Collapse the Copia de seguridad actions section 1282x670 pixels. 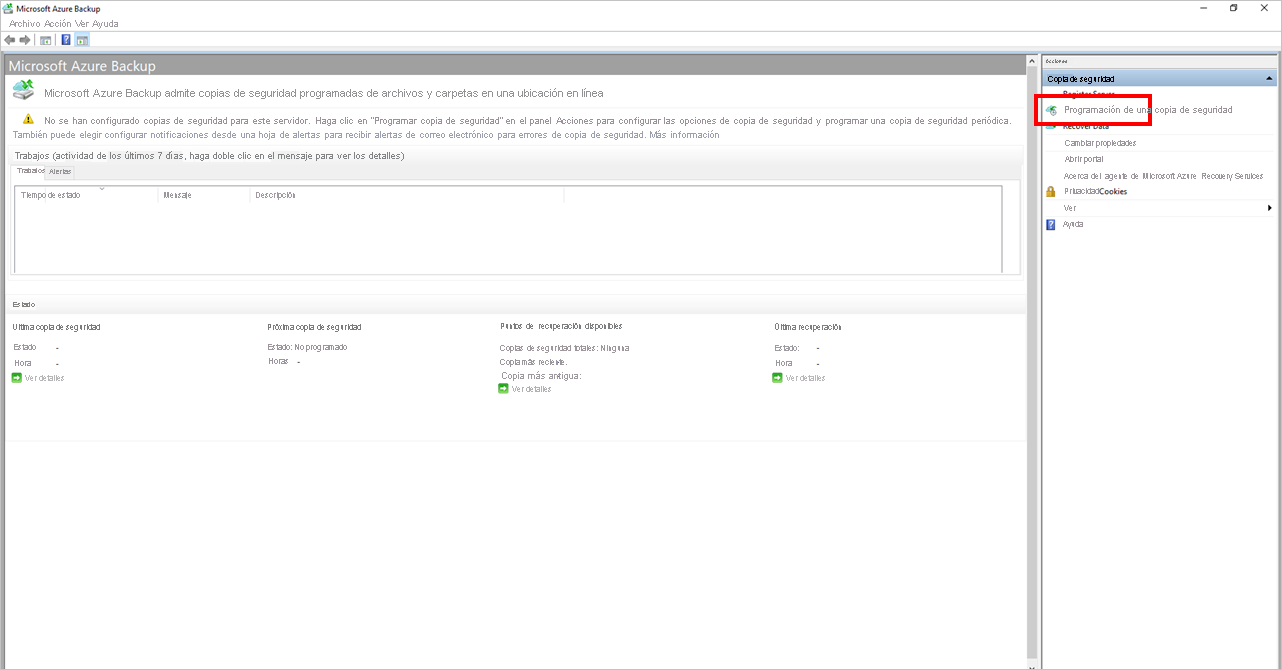pyautogui.click(x=1269, y=78)
